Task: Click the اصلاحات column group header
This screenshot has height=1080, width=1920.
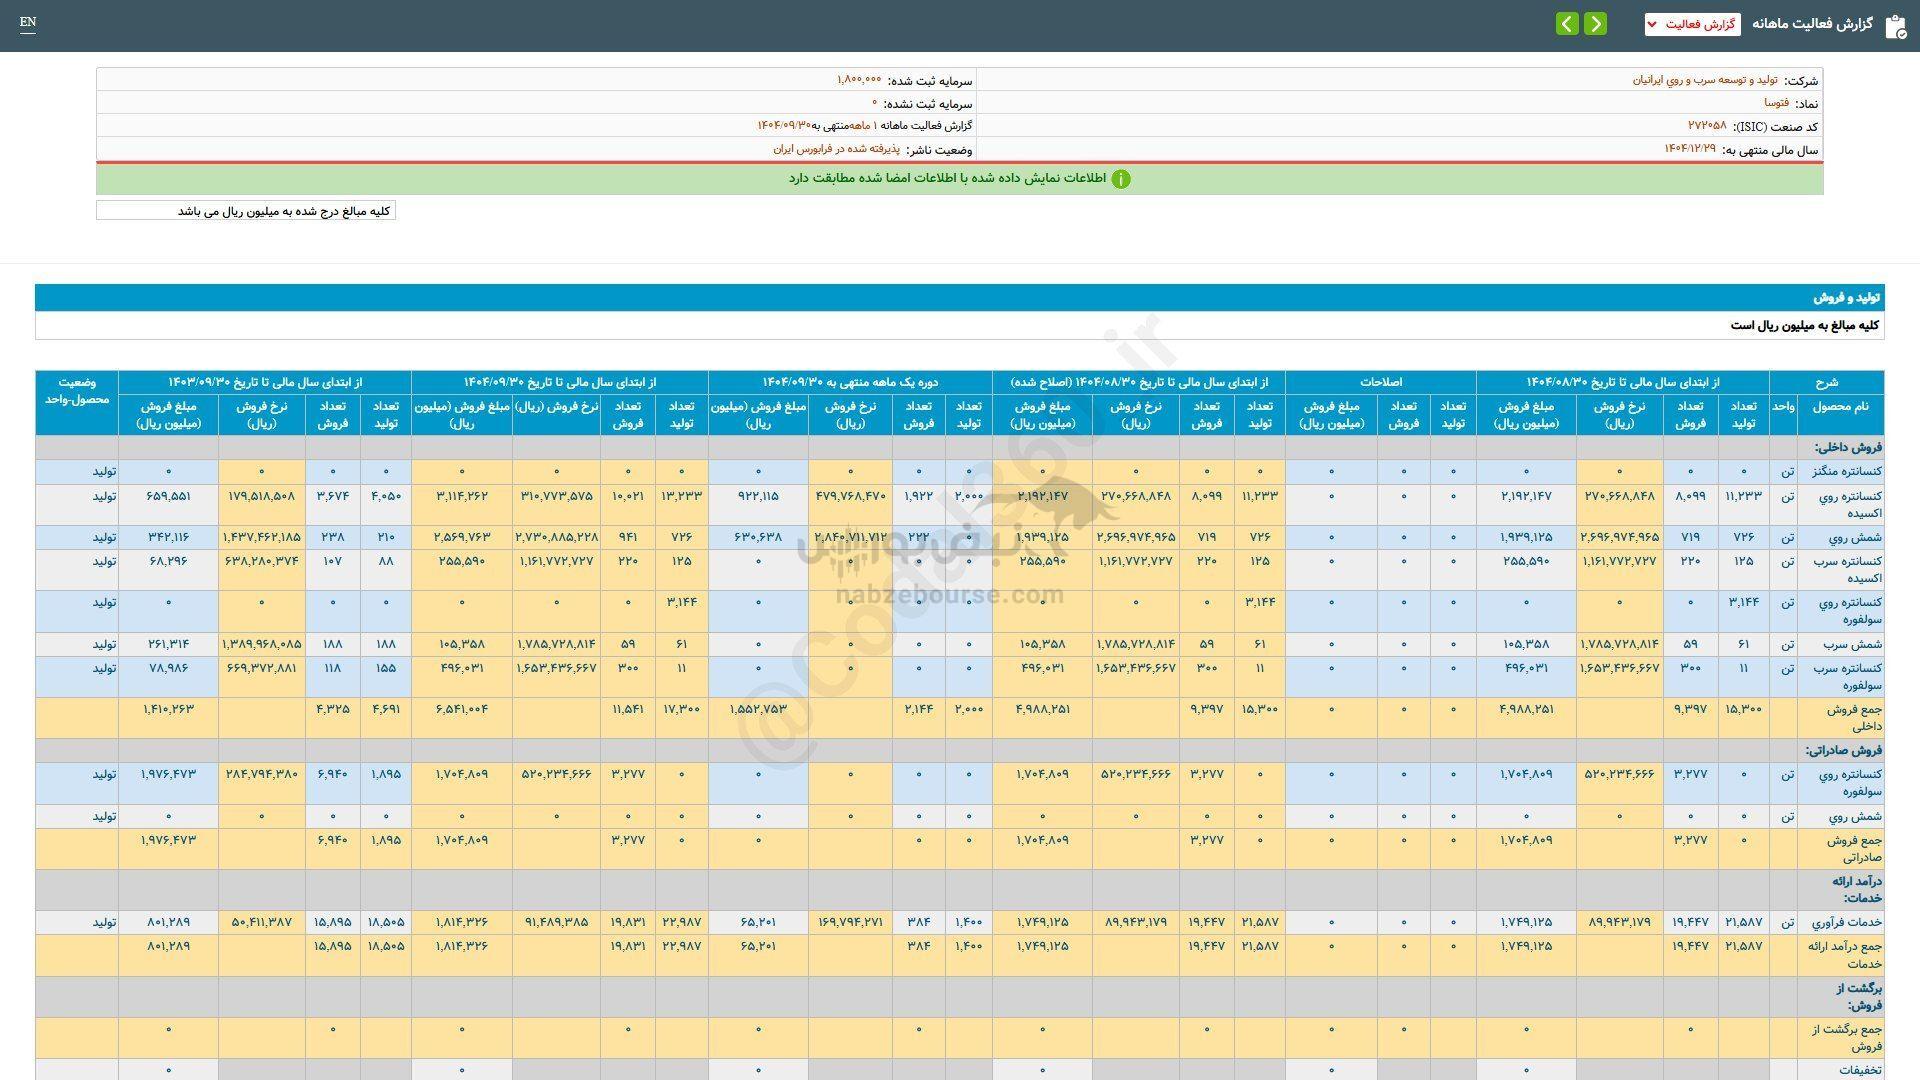Action: pyautogui.click(x=1380, y=382)
